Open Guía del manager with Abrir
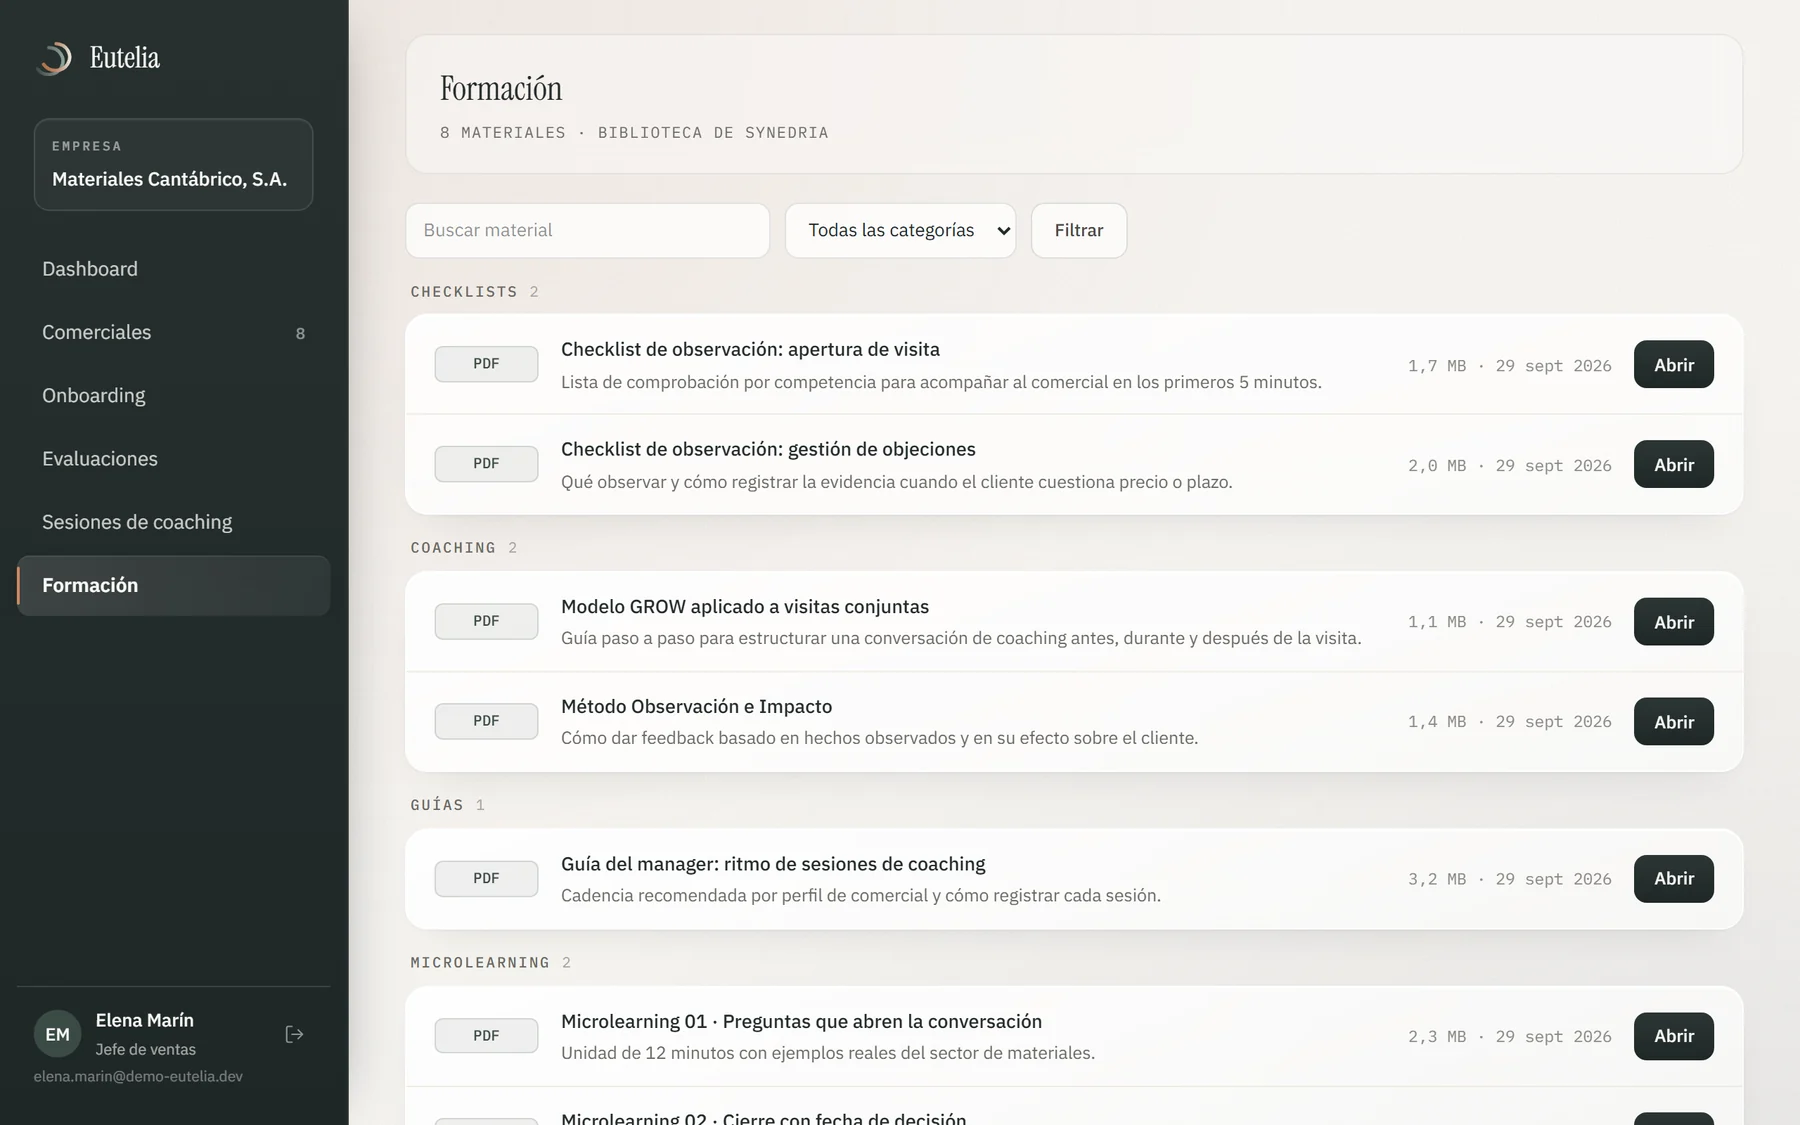The width and height of the screenshot is (1800, 1125). tap(1673, 878)
